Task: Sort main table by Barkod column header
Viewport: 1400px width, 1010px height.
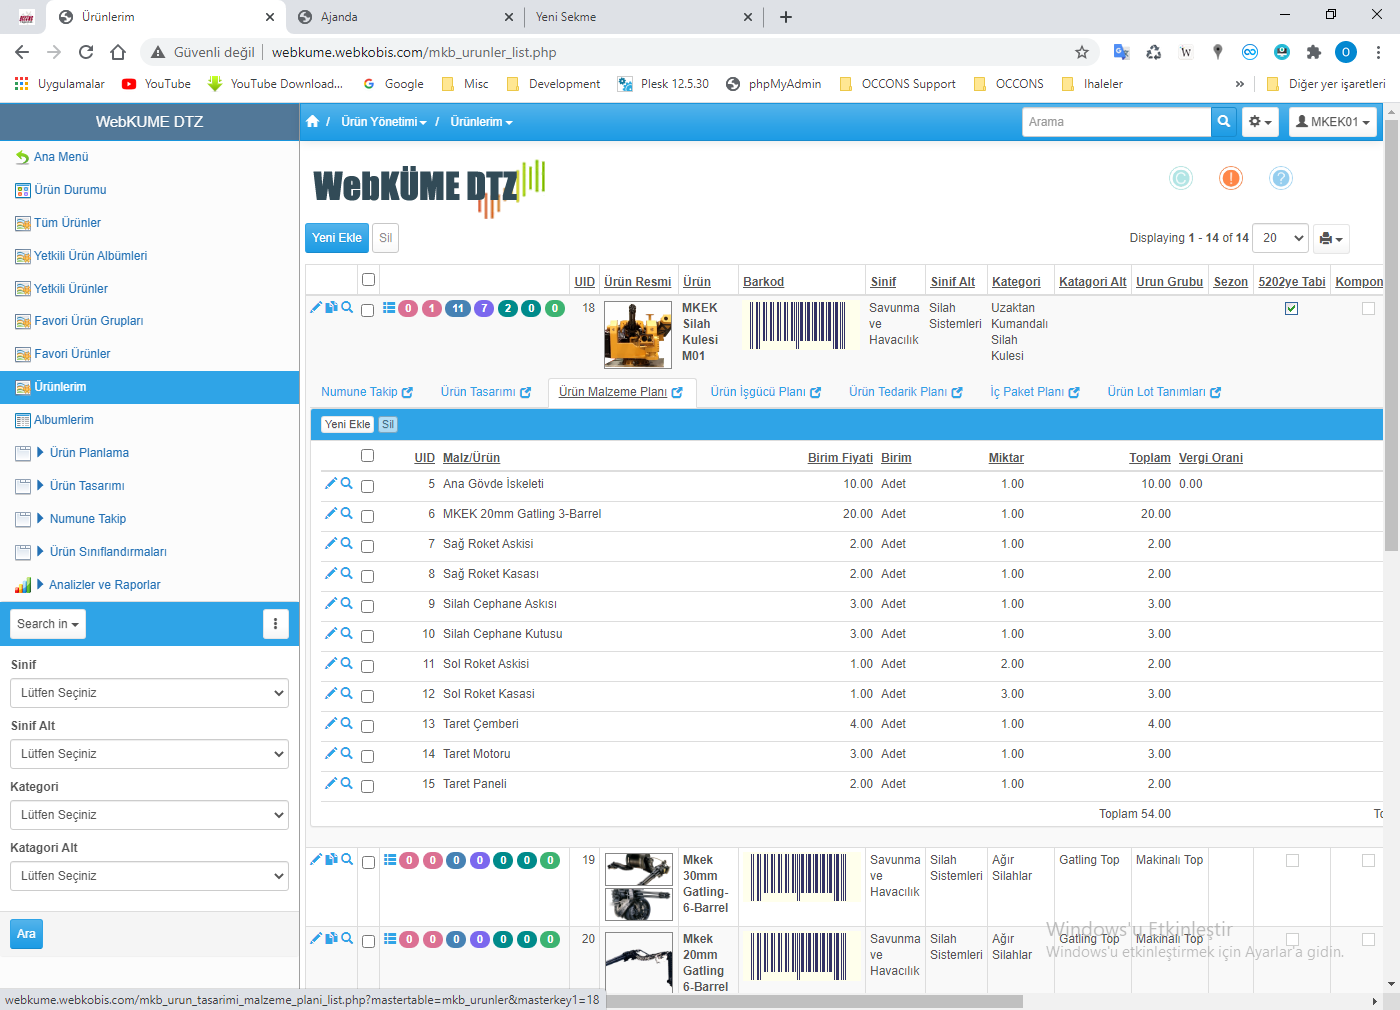Action: pos(763,282)
